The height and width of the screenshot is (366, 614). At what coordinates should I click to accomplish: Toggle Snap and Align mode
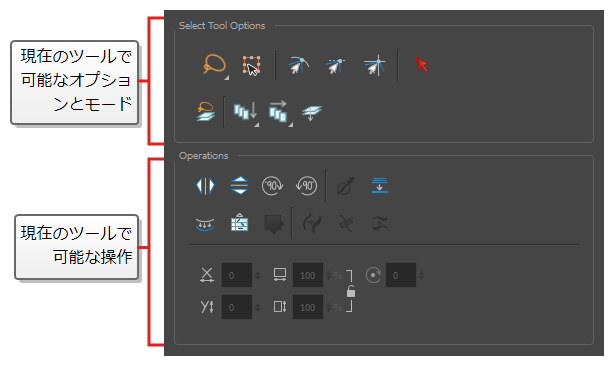tap(336, 66)
